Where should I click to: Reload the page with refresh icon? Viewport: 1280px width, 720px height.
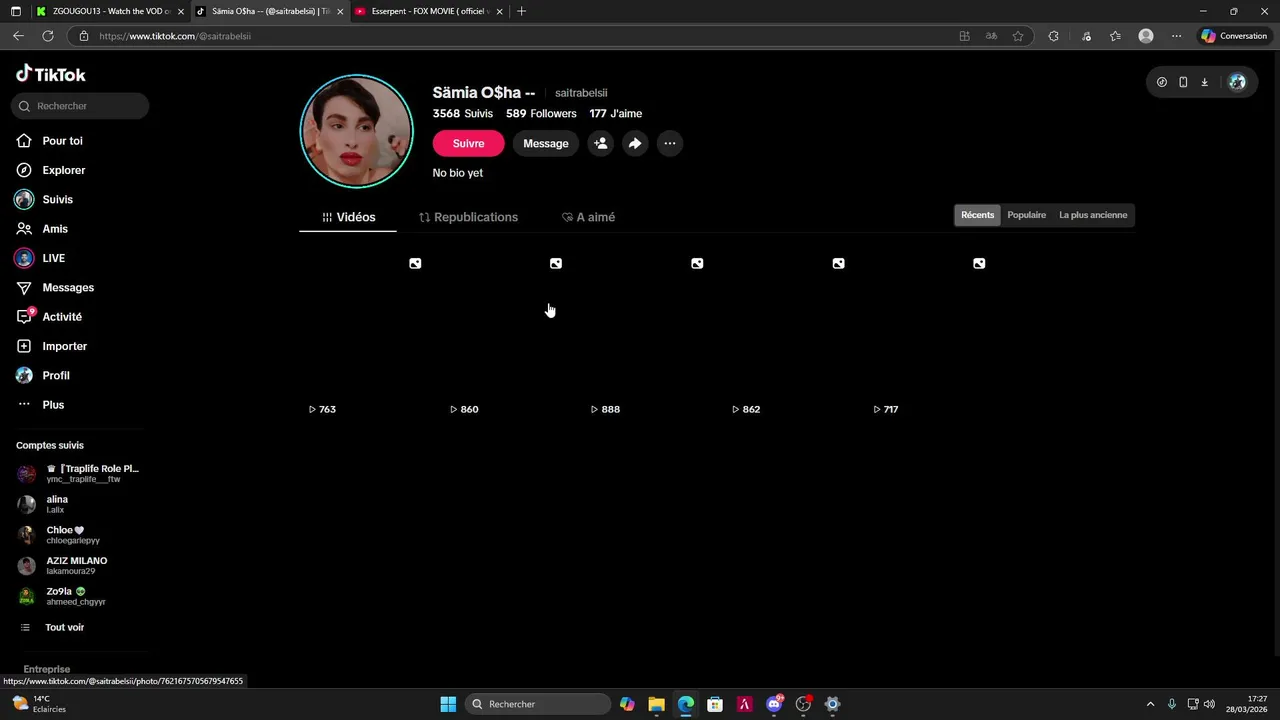coord(47,36)
